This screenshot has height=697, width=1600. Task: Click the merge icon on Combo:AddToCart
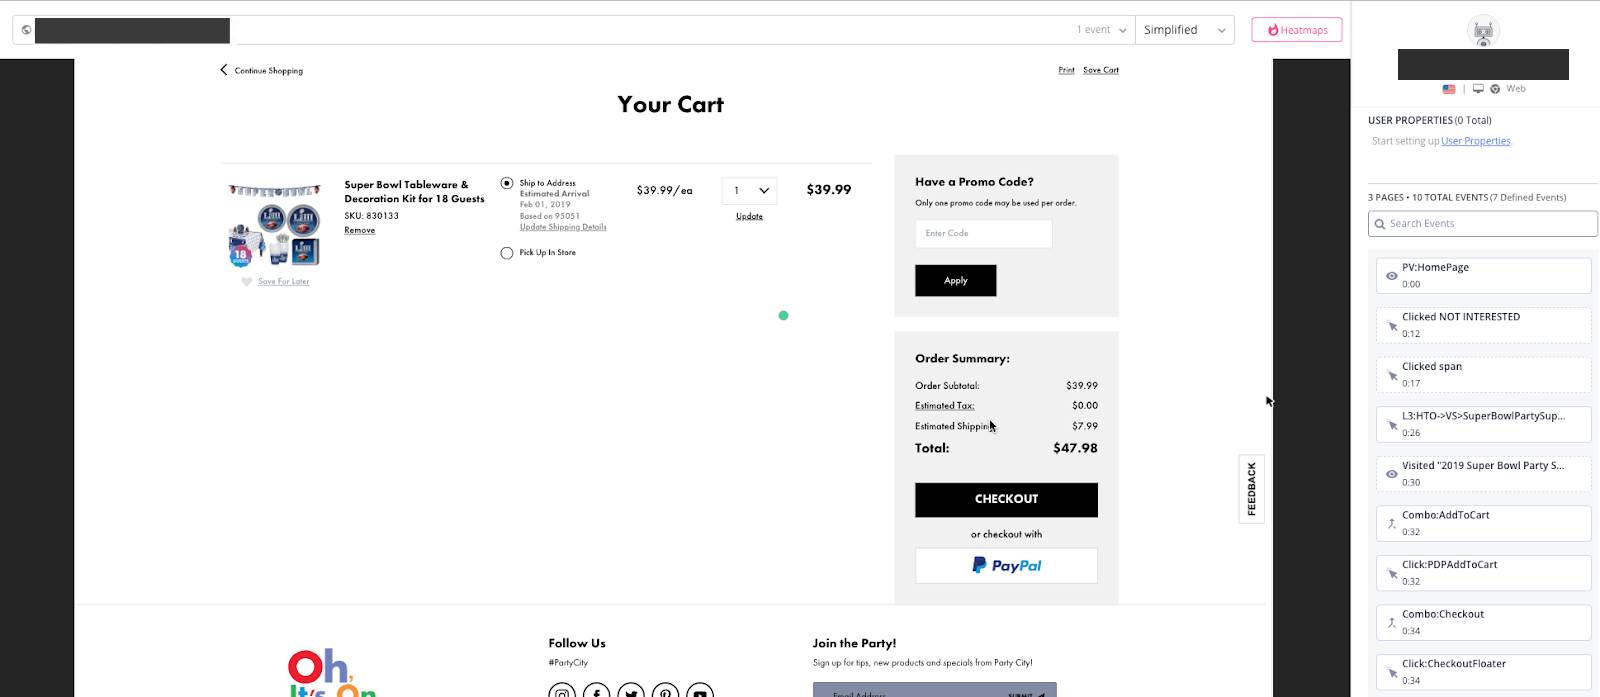1391,523
